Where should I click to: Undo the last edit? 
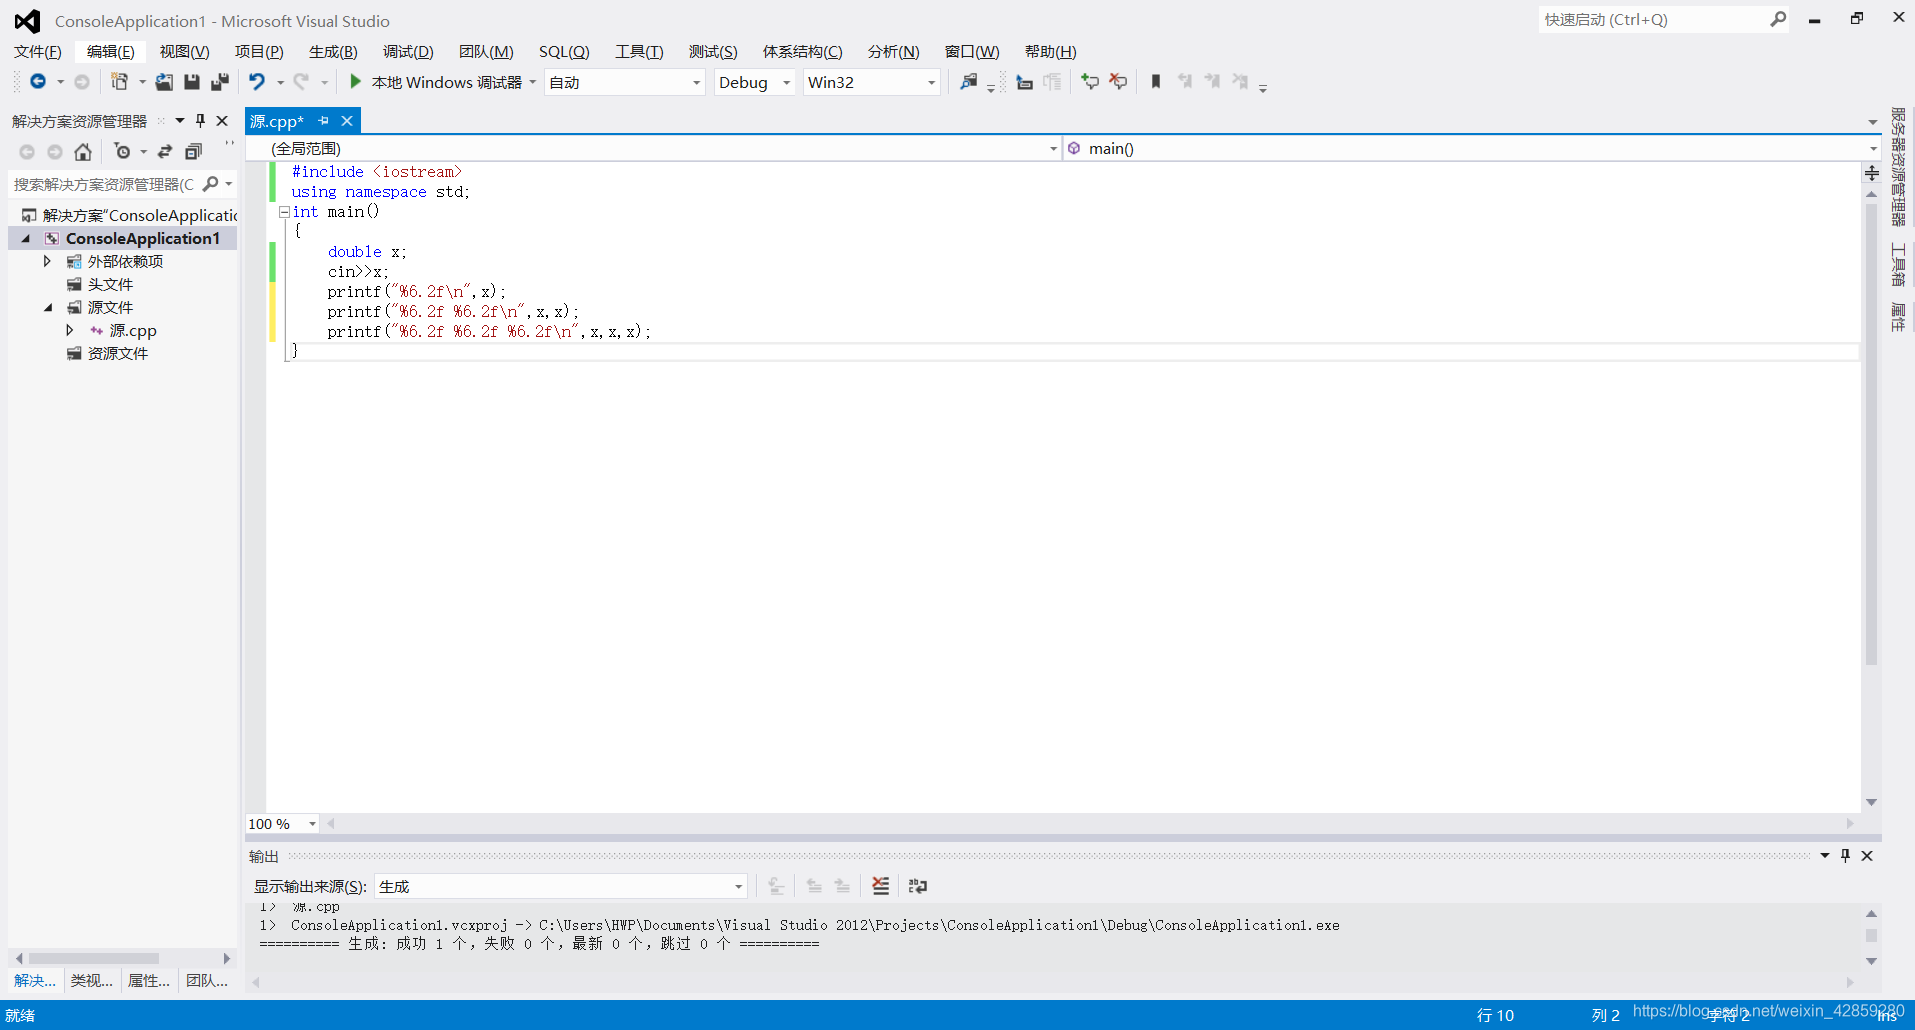pyautogui.click(x=257, y=82)
